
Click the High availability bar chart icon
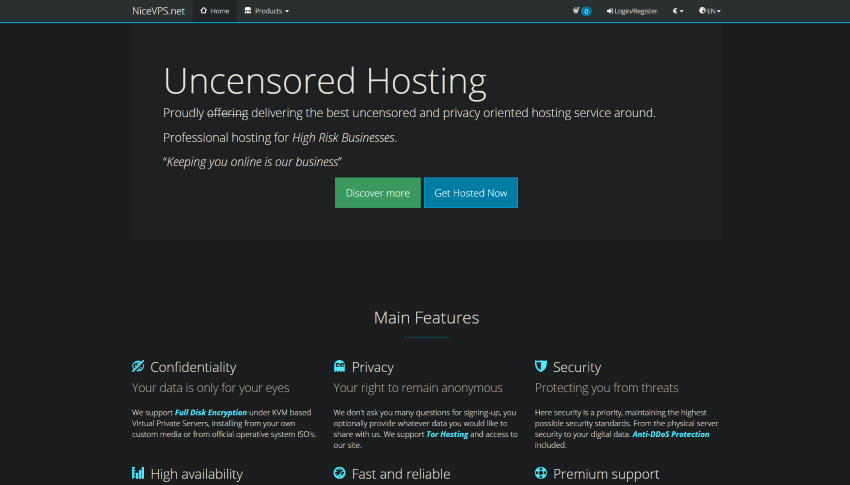tap(138, 473)
